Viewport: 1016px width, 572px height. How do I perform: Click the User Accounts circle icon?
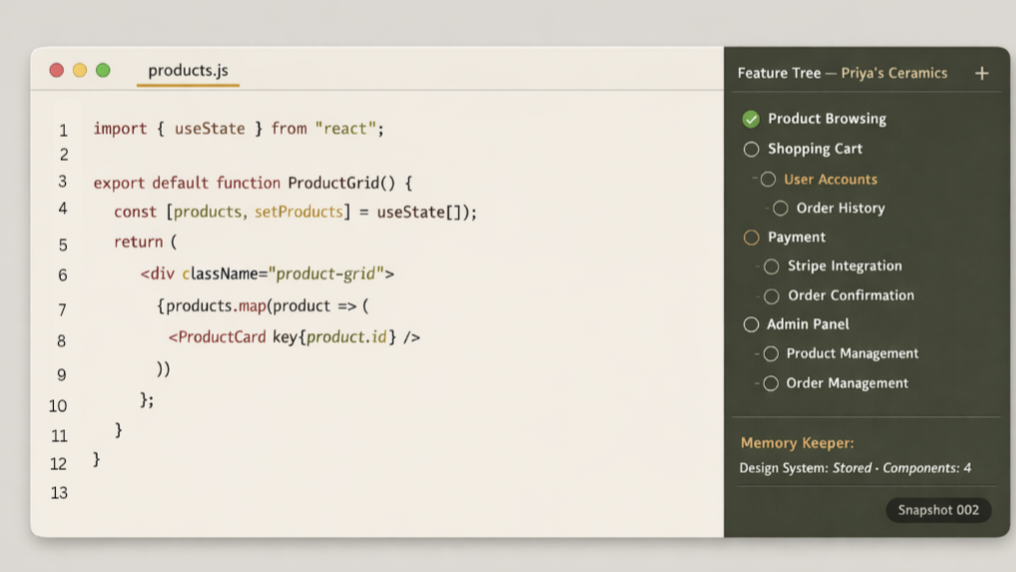[x=768, y=180]
